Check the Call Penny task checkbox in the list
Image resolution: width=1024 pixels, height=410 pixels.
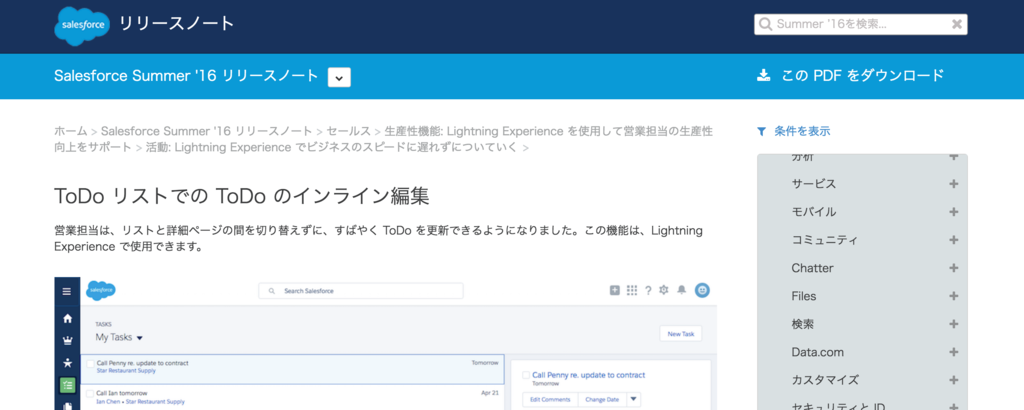coord(90,364)
